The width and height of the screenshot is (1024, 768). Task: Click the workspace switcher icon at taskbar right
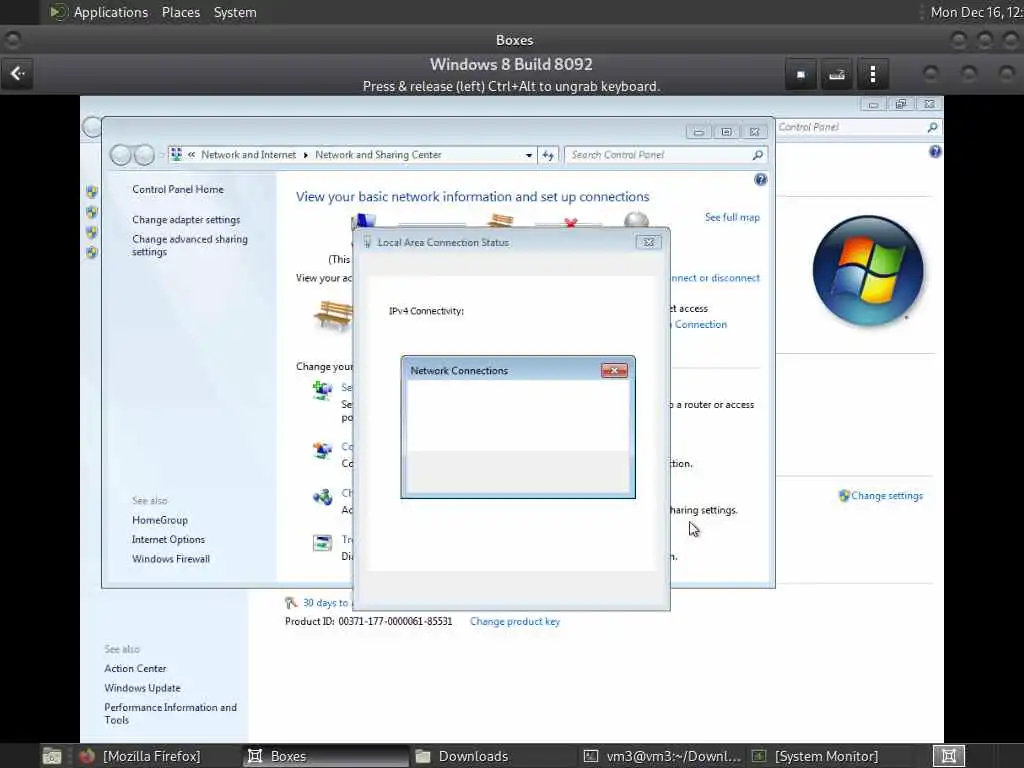tap(949, 756)
